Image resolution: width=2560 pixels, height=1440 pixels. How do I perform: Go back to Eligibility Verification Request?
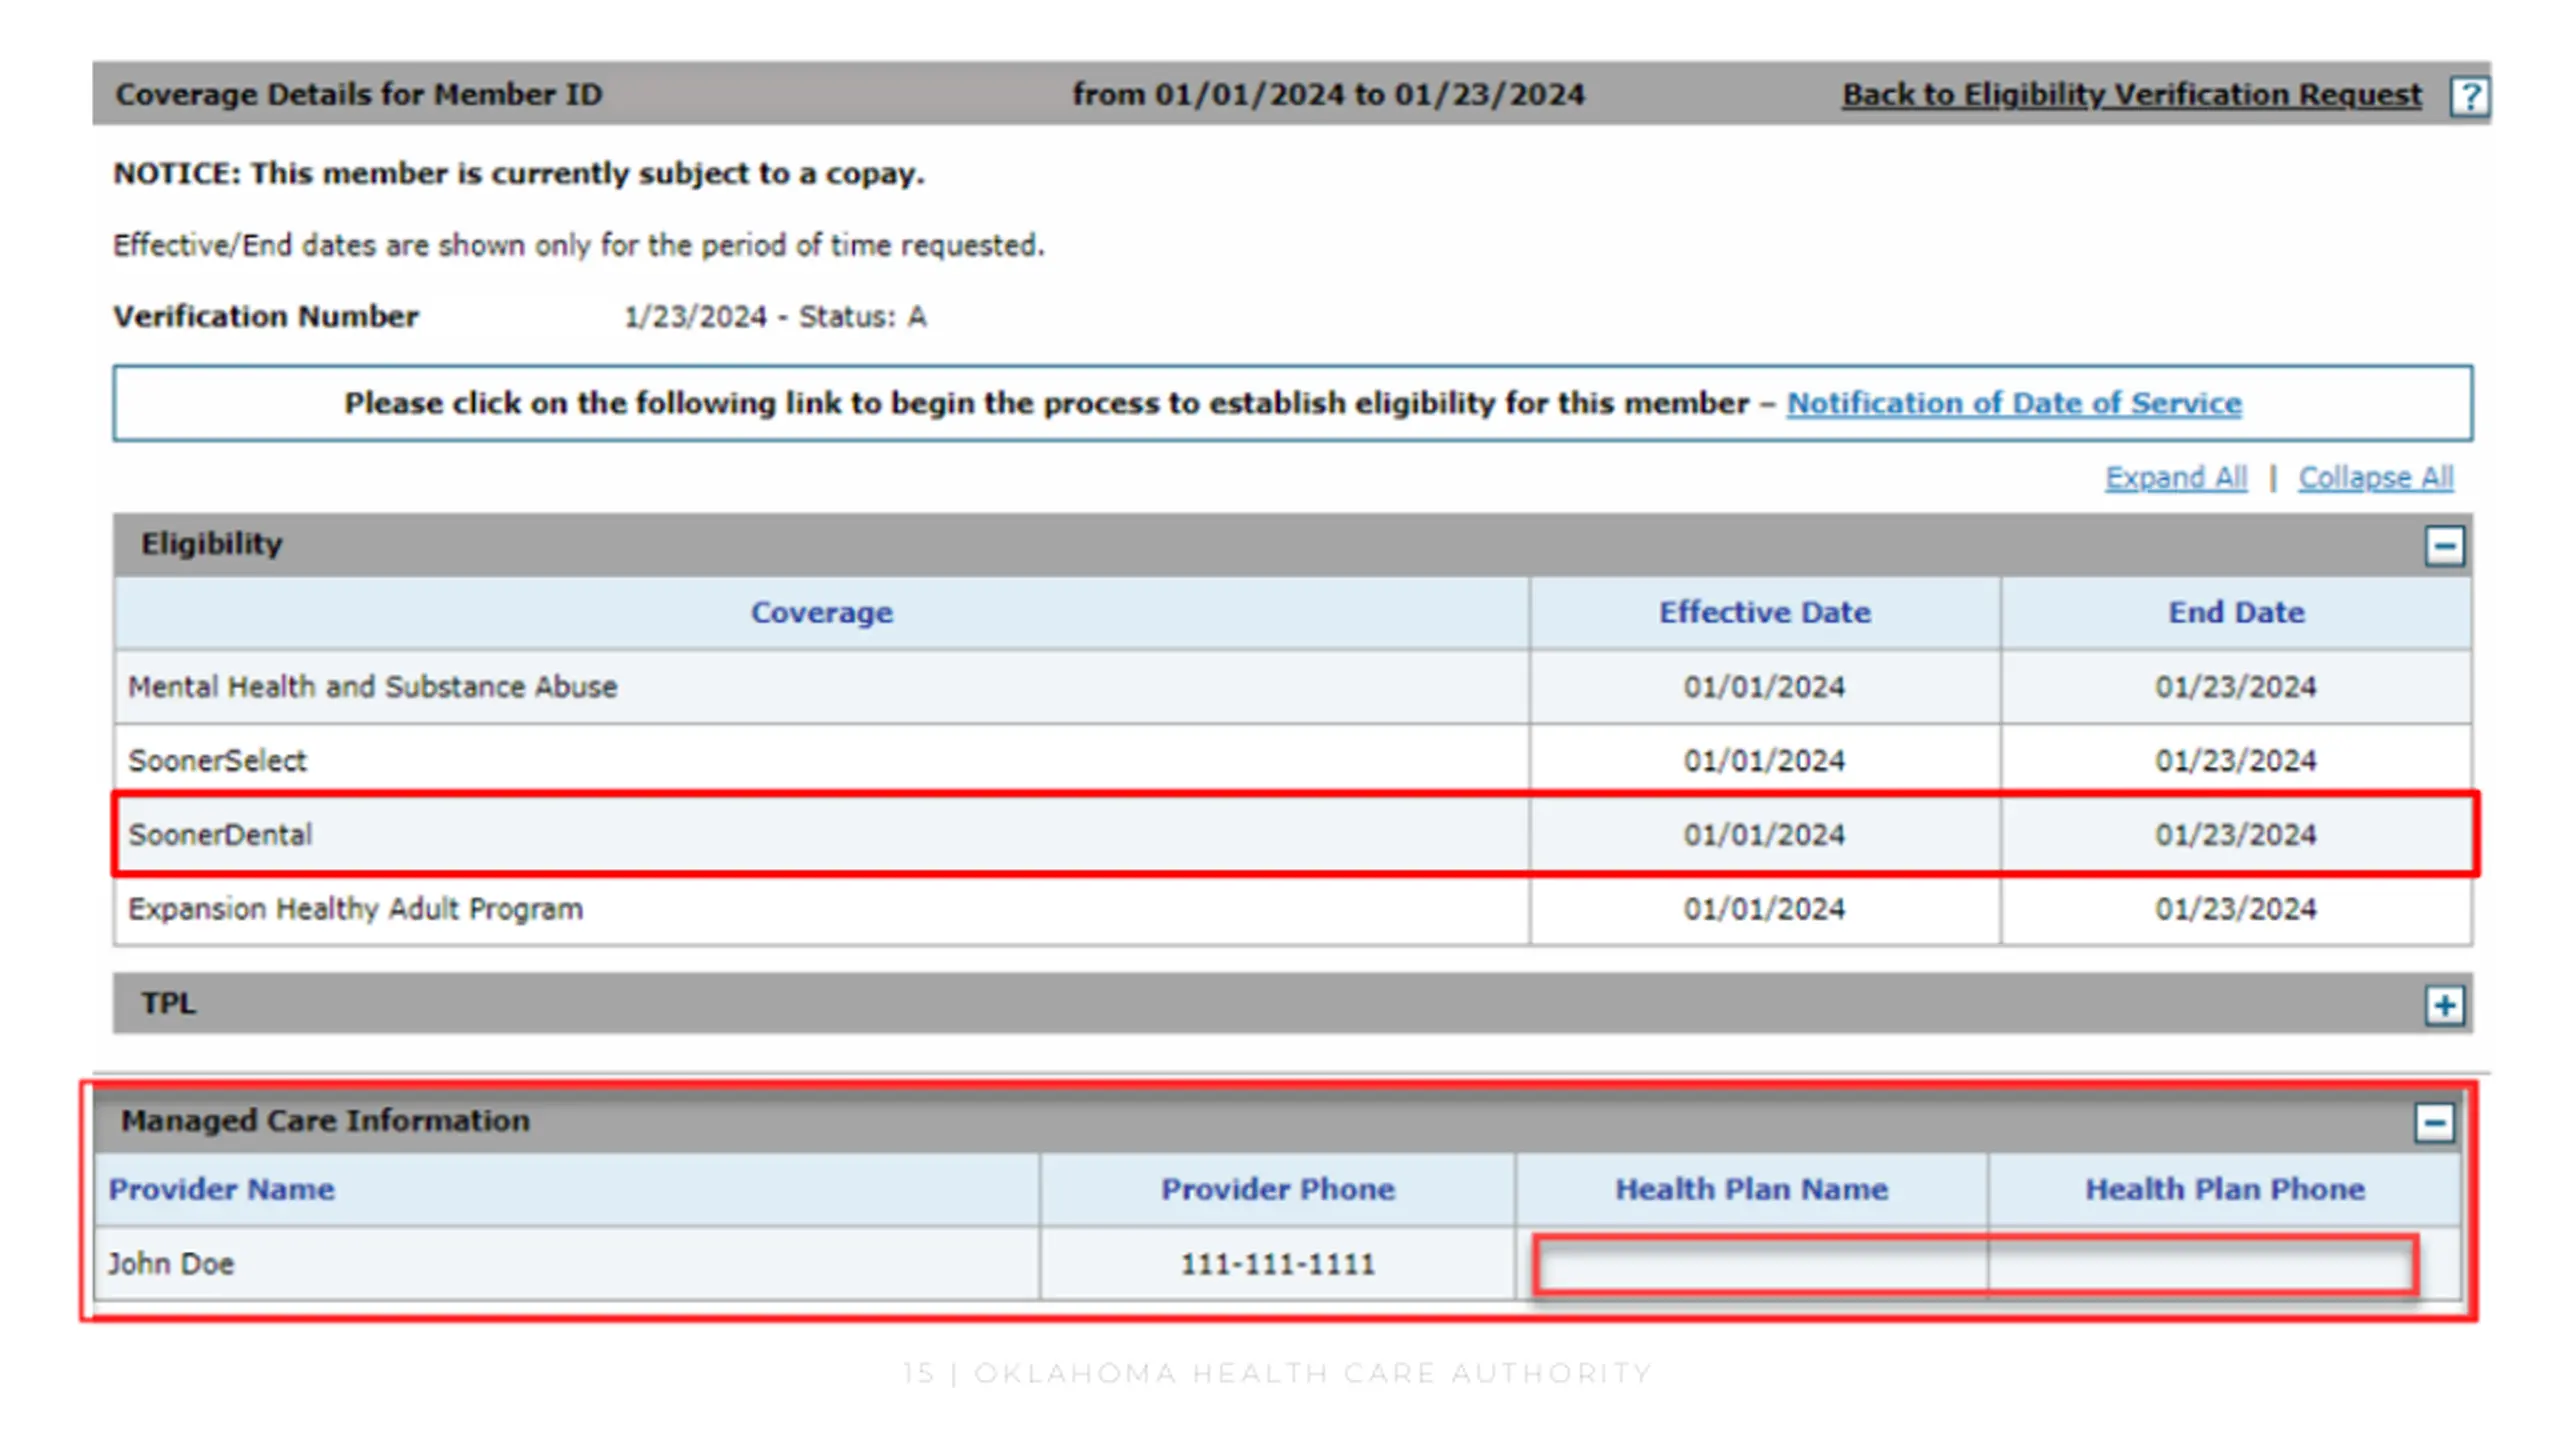point(2131,94)
